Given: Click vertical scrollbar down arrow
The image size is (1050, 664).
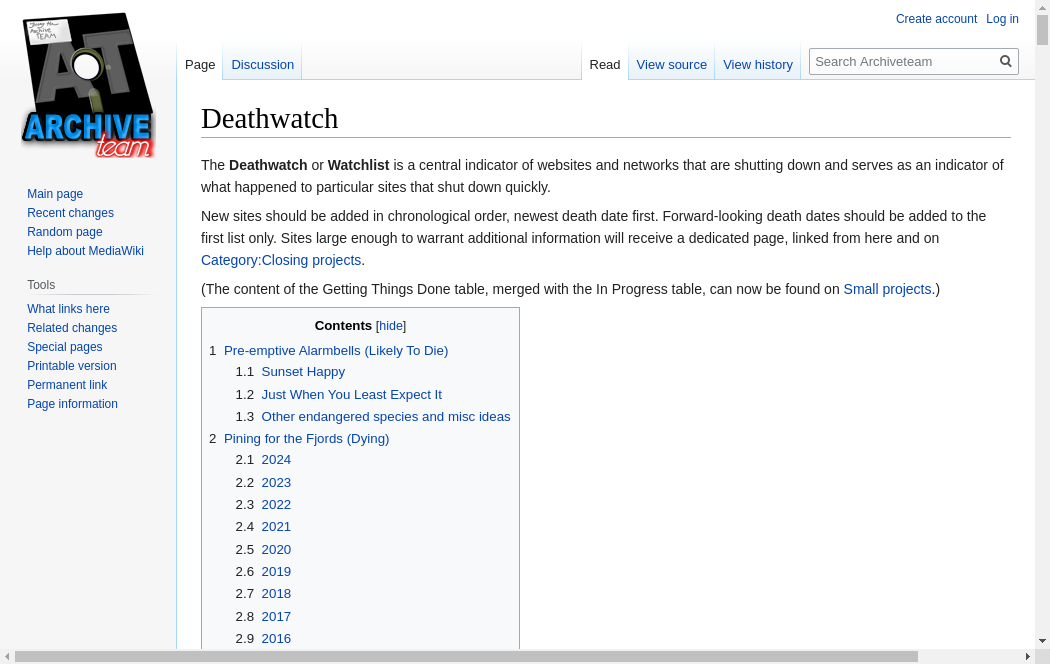Looking at the screenshot, I should [1042, 641].
